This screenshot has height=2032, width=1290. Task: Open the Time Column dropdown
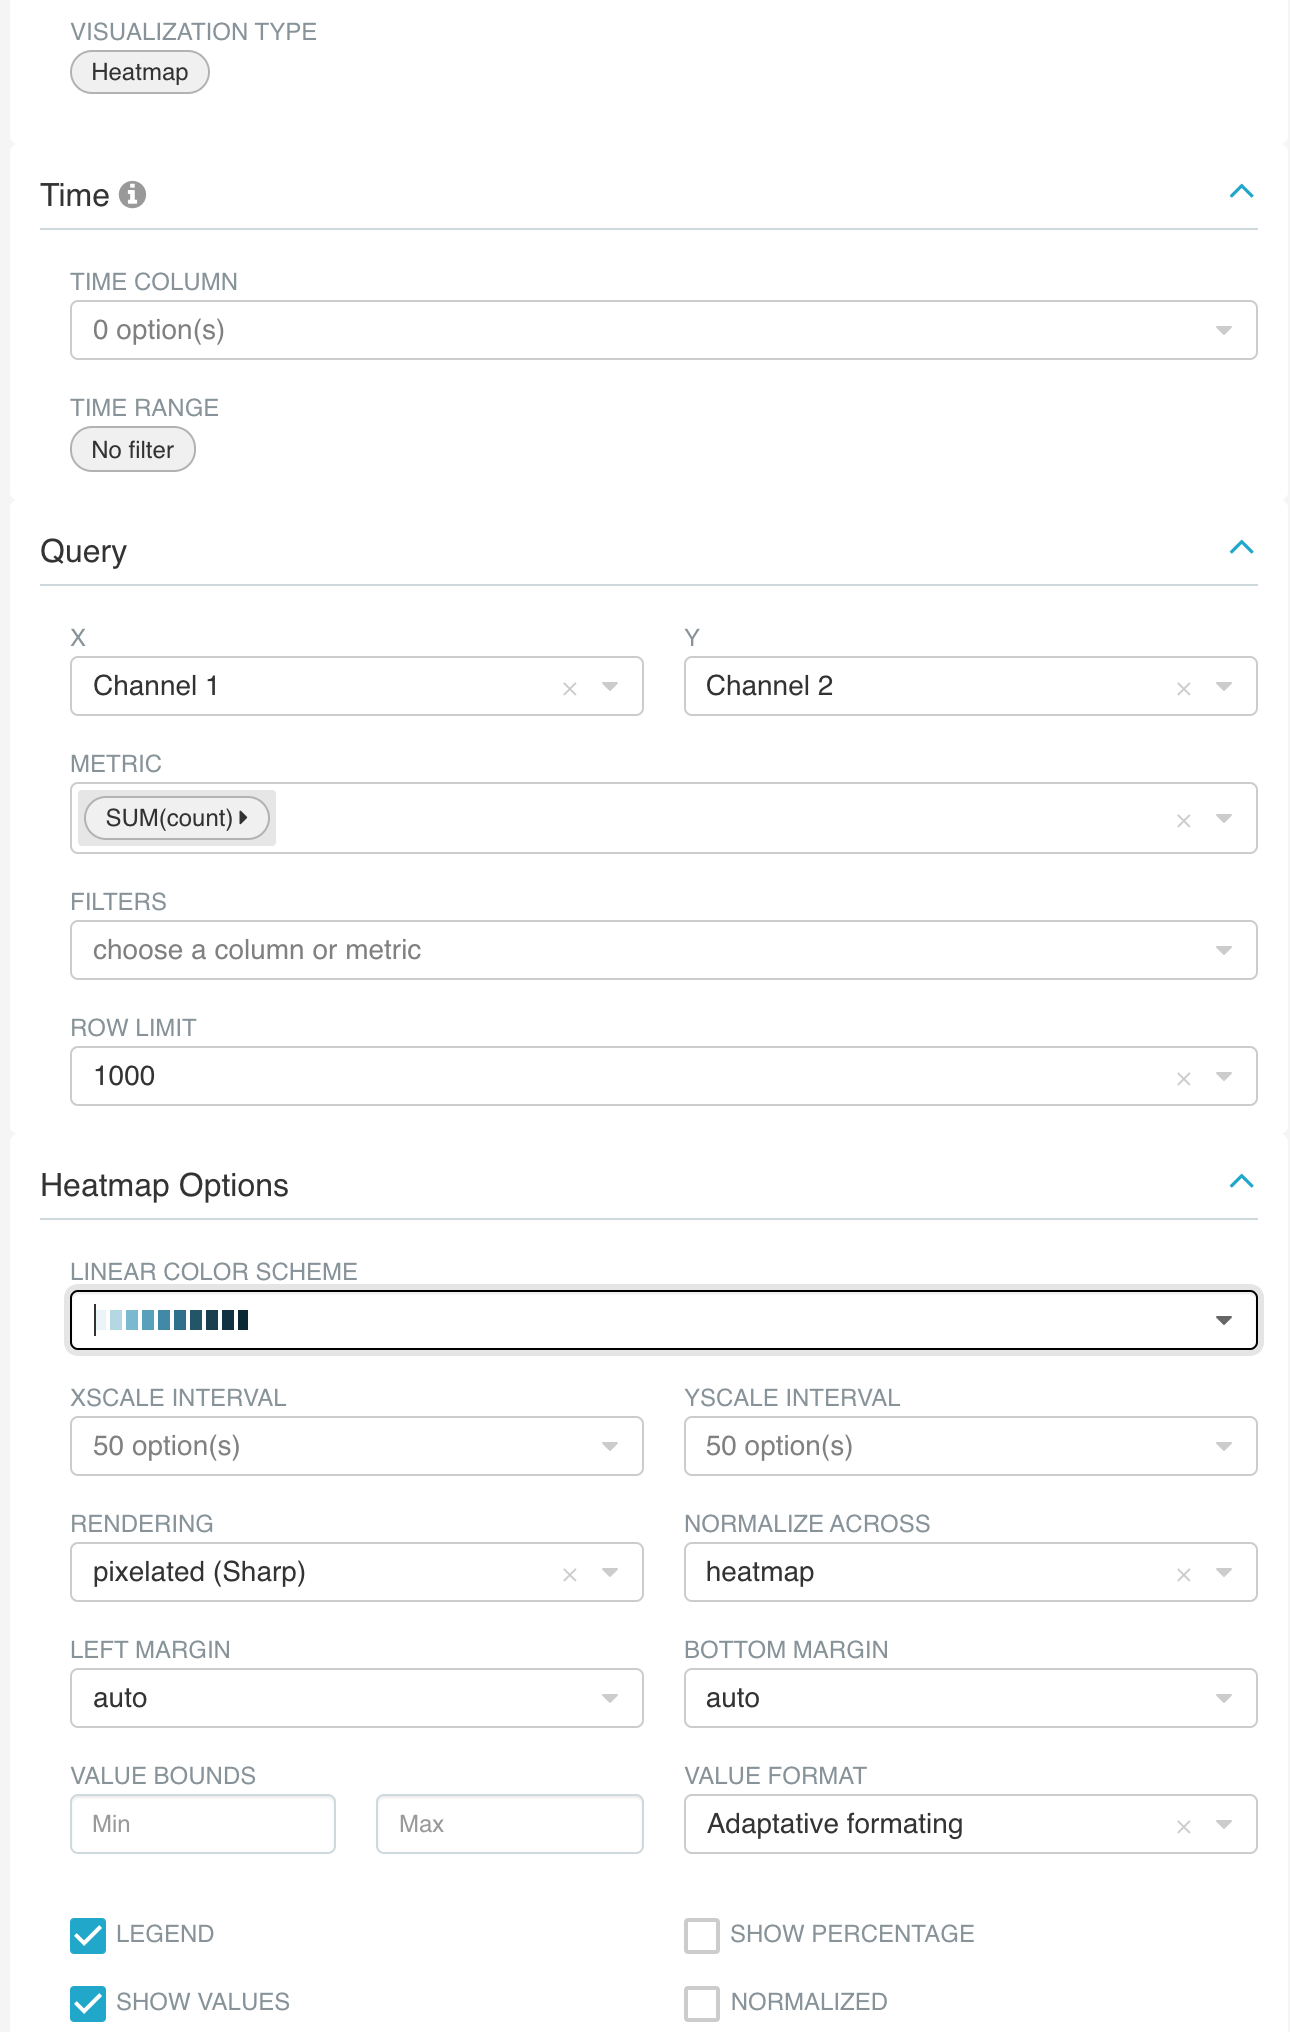pos(663,330)
